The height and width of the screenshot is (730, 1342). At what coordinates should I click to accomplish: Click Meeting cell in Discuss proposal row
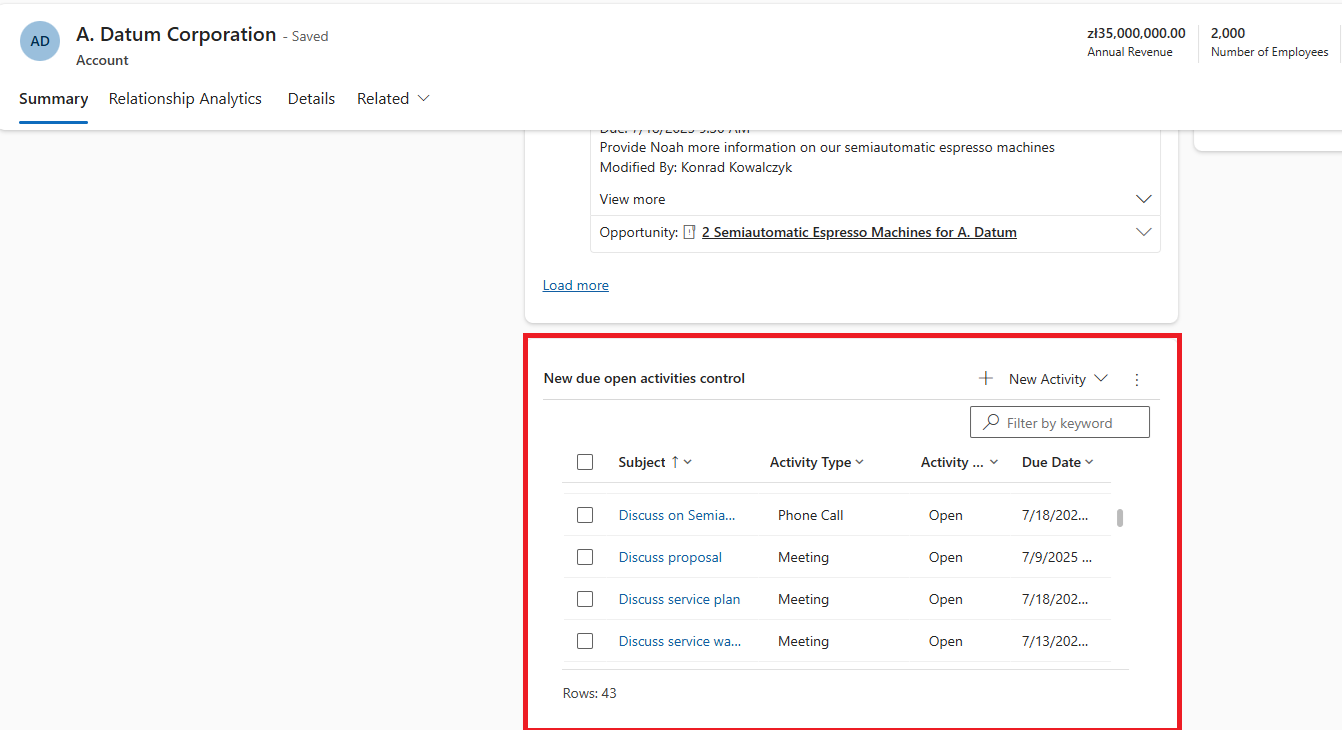(x=803, y=557)
